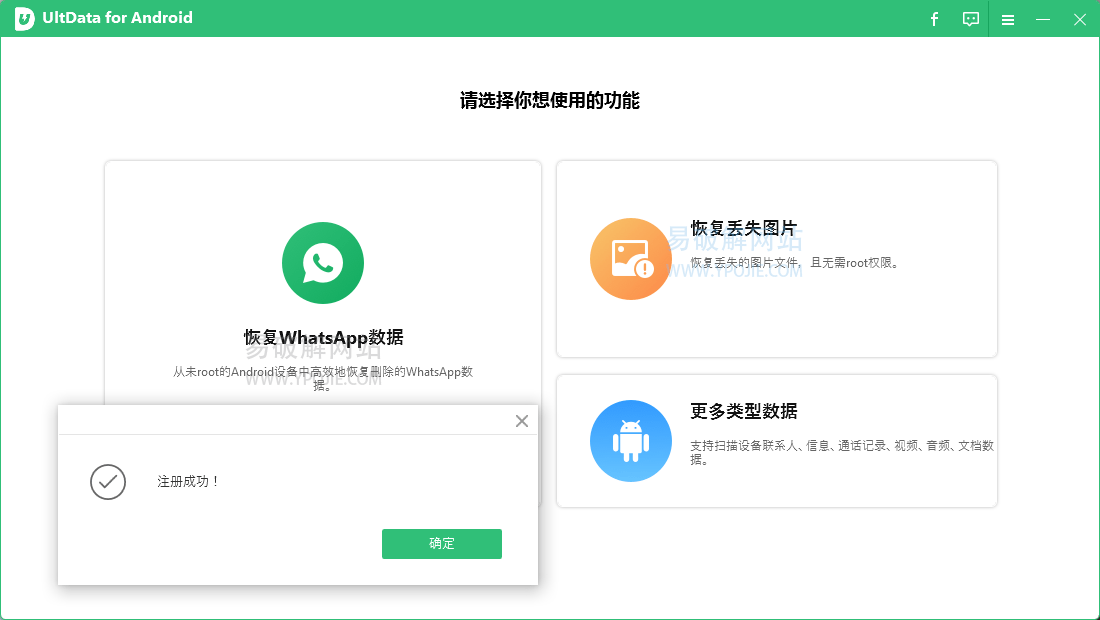This screenshot has width=1100, height=620.
Task: Click the blue Android robot icon
Action: click(631, 440)
